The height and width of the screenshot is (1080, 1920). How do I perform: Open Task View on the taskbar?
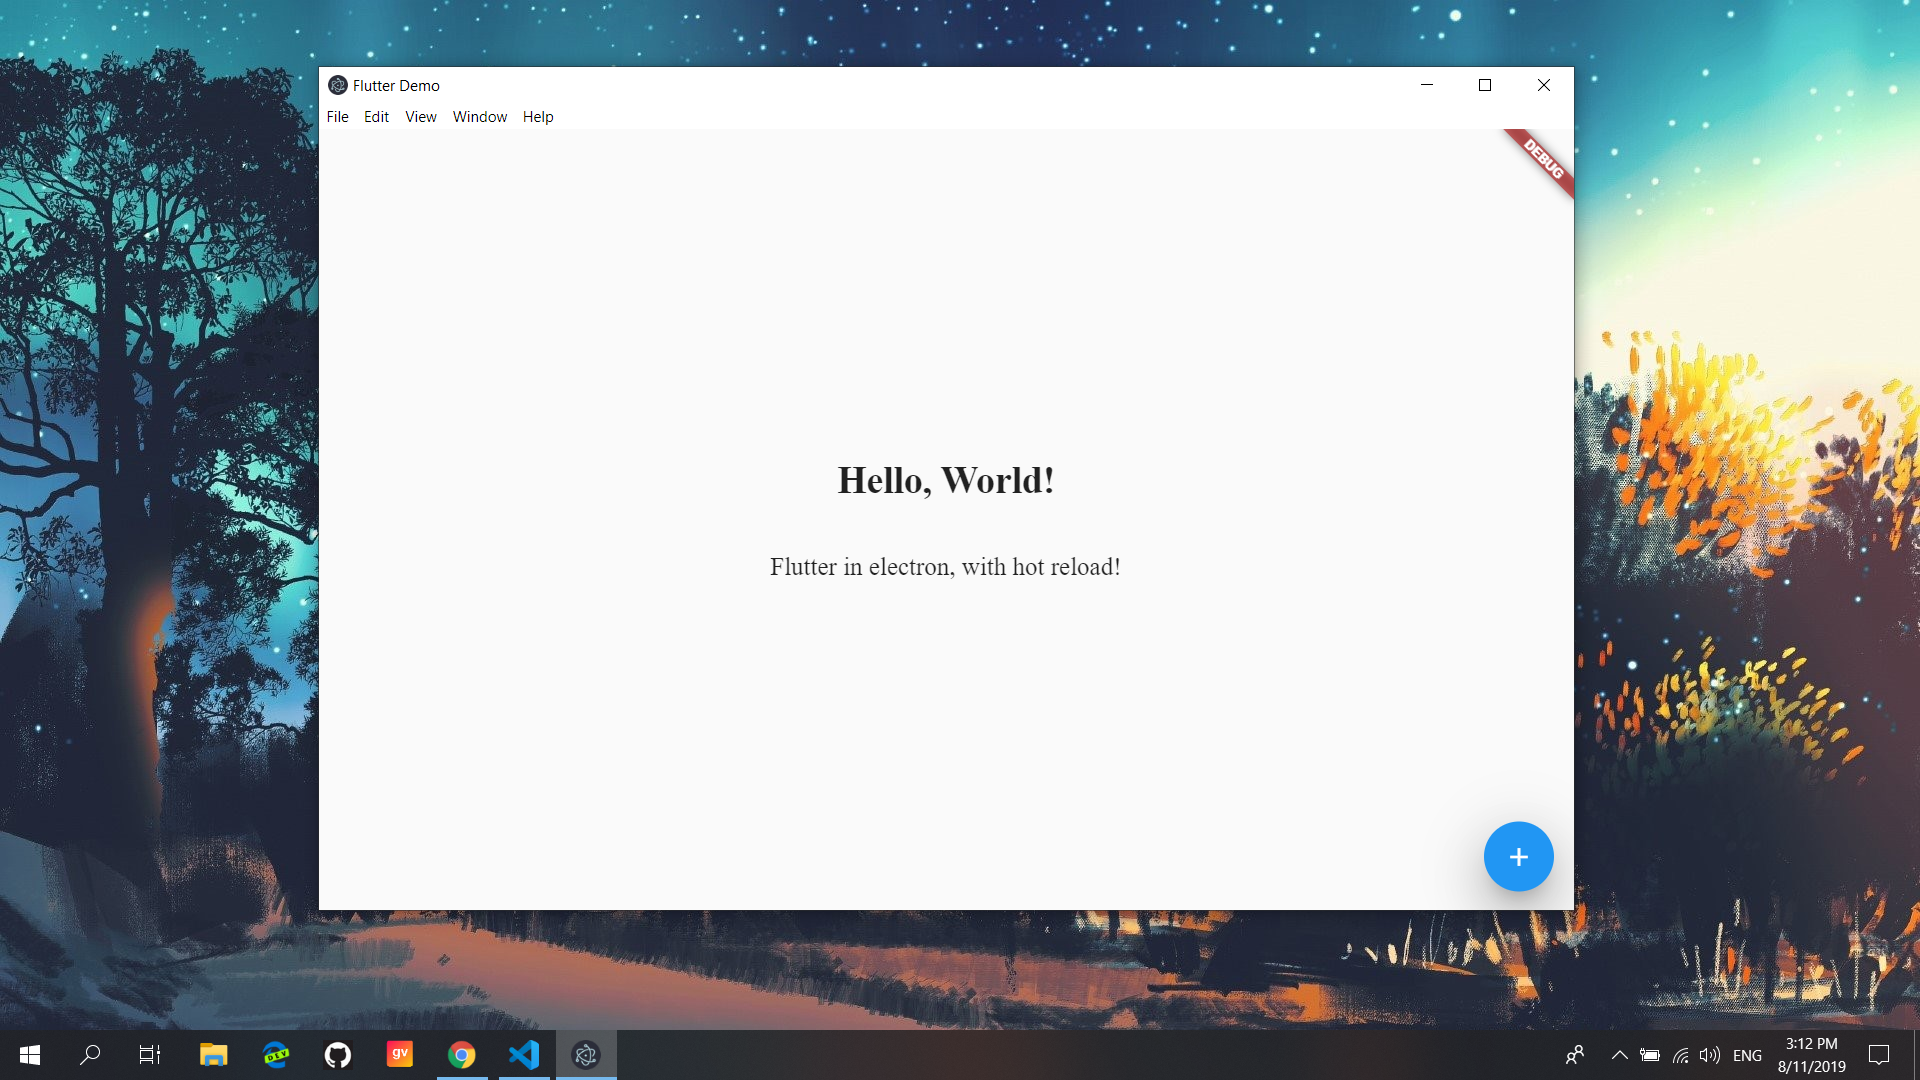pyautogui.click(x=150, y=1055)
